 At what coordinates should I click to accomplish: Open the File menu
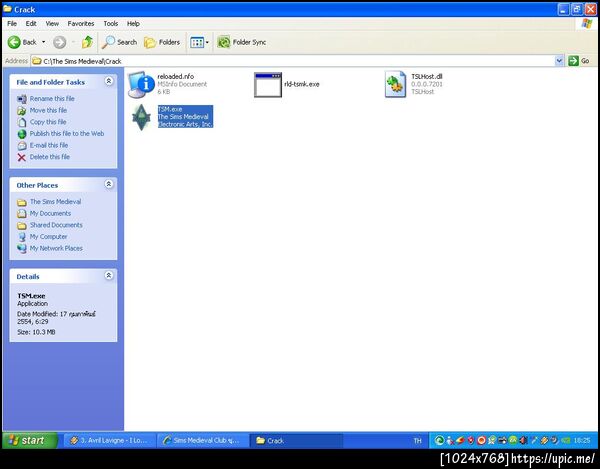point(12,23)
